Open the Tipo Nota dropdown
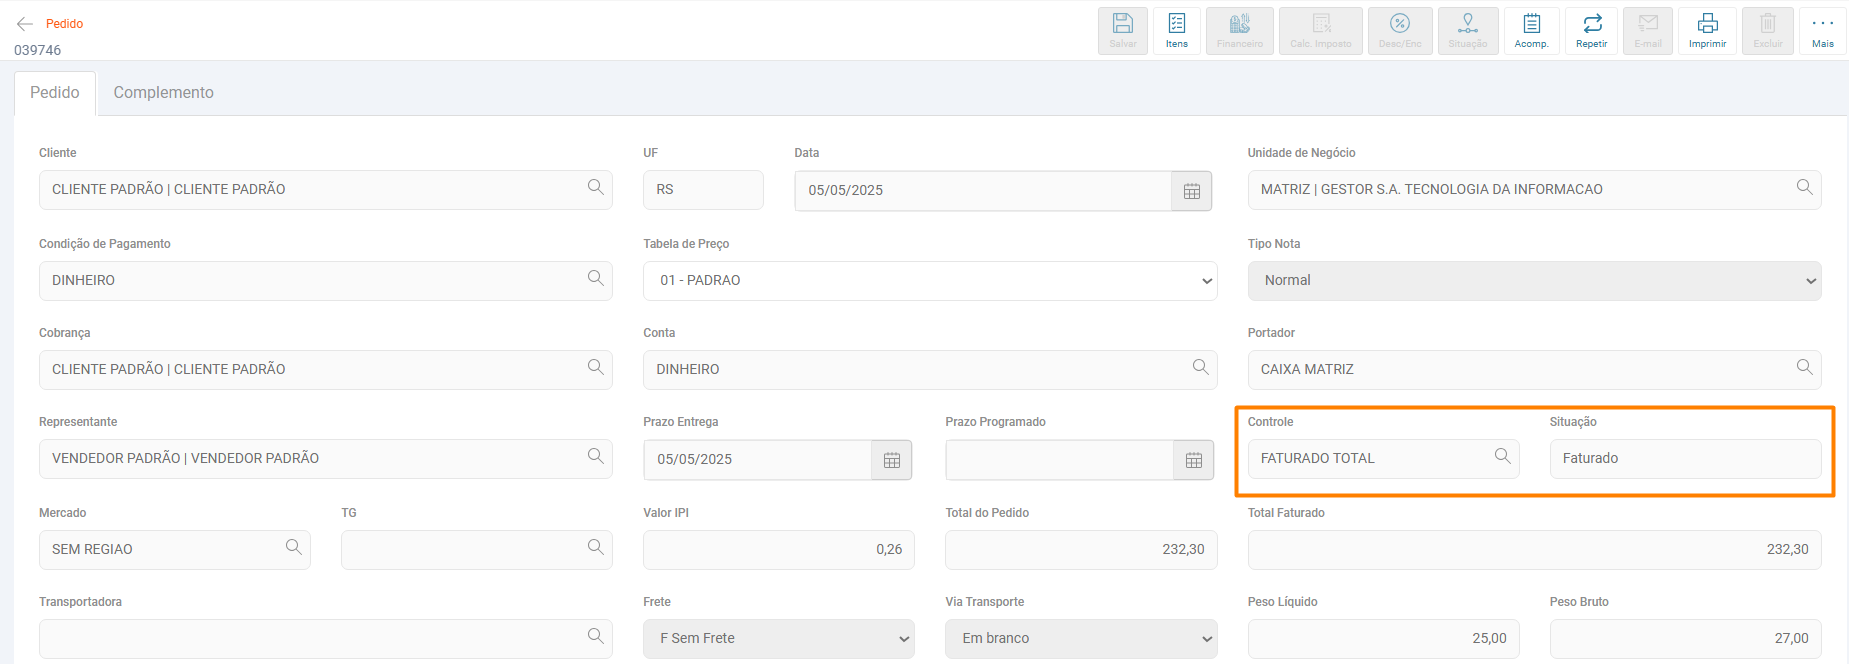The width and height of the screenshot is (1849, 664). tap(1533, 281)
